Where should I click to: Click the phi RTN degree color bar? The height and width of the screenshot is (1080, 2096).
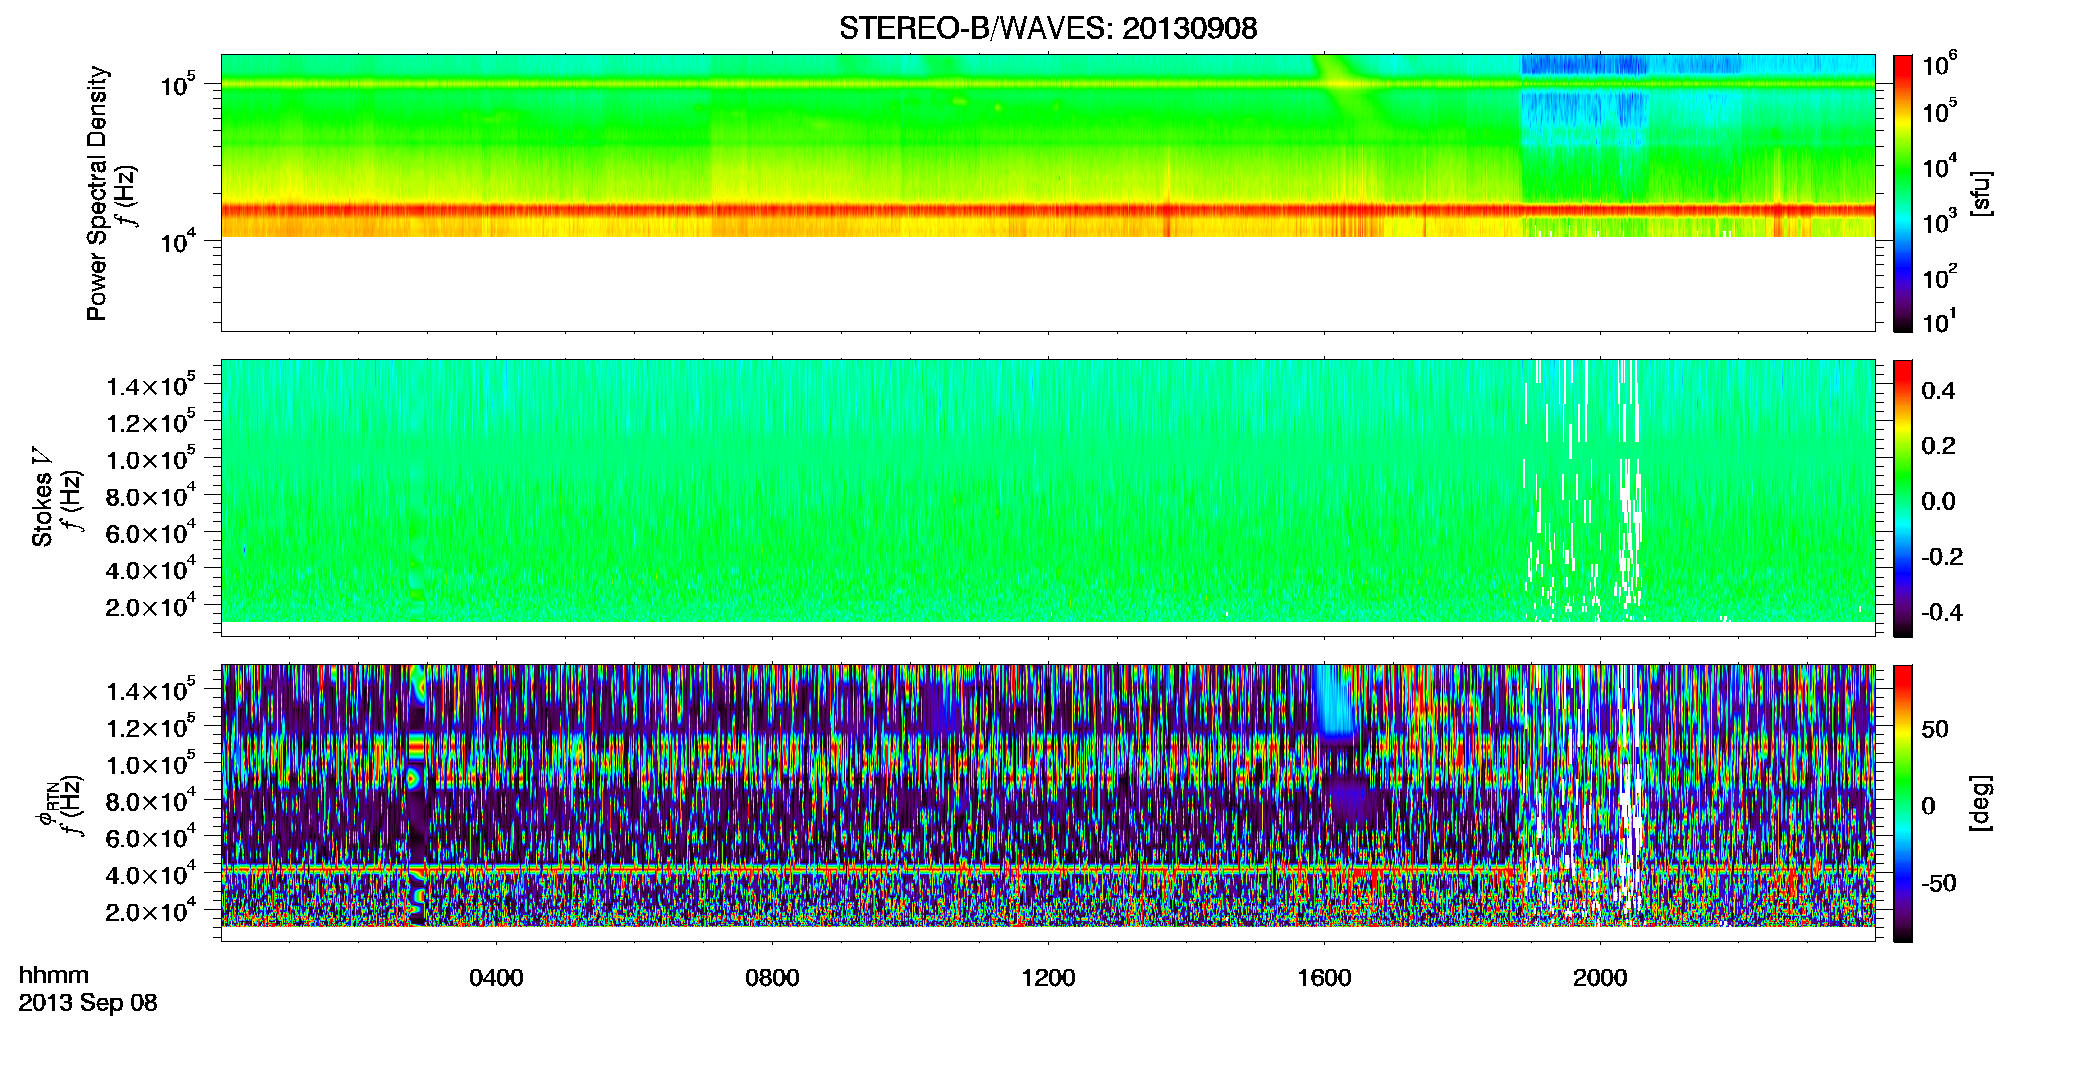coord(1902,803)
